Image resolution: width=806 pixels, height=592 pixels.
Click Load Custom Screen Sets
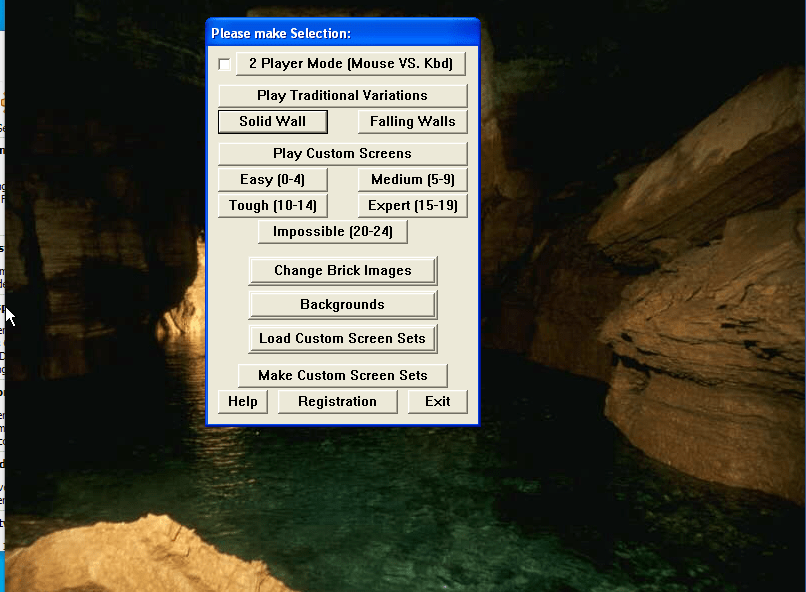pos(342,338)
